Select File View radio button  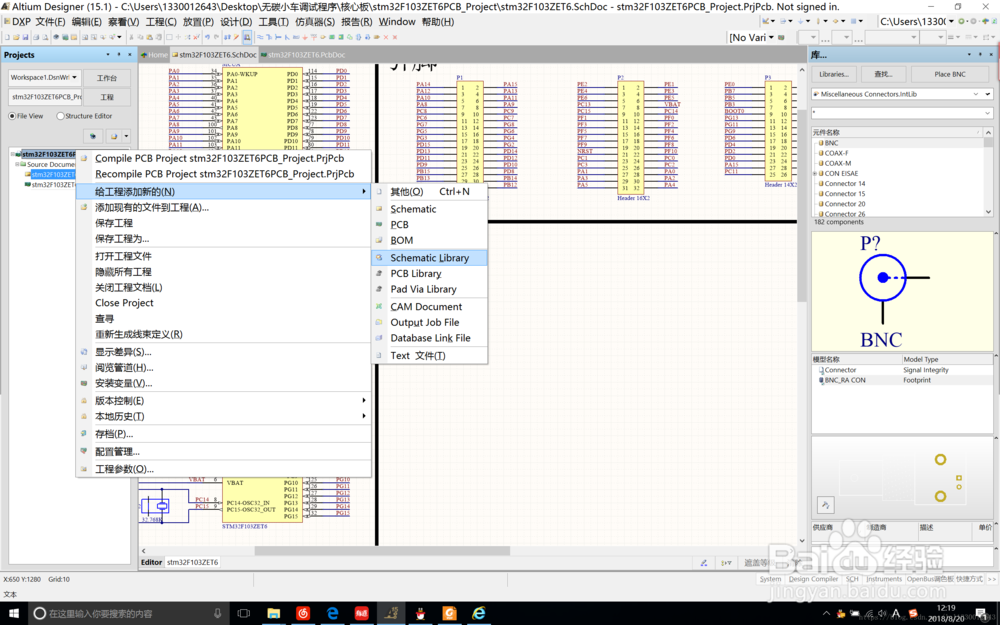(x=26, y=116)
